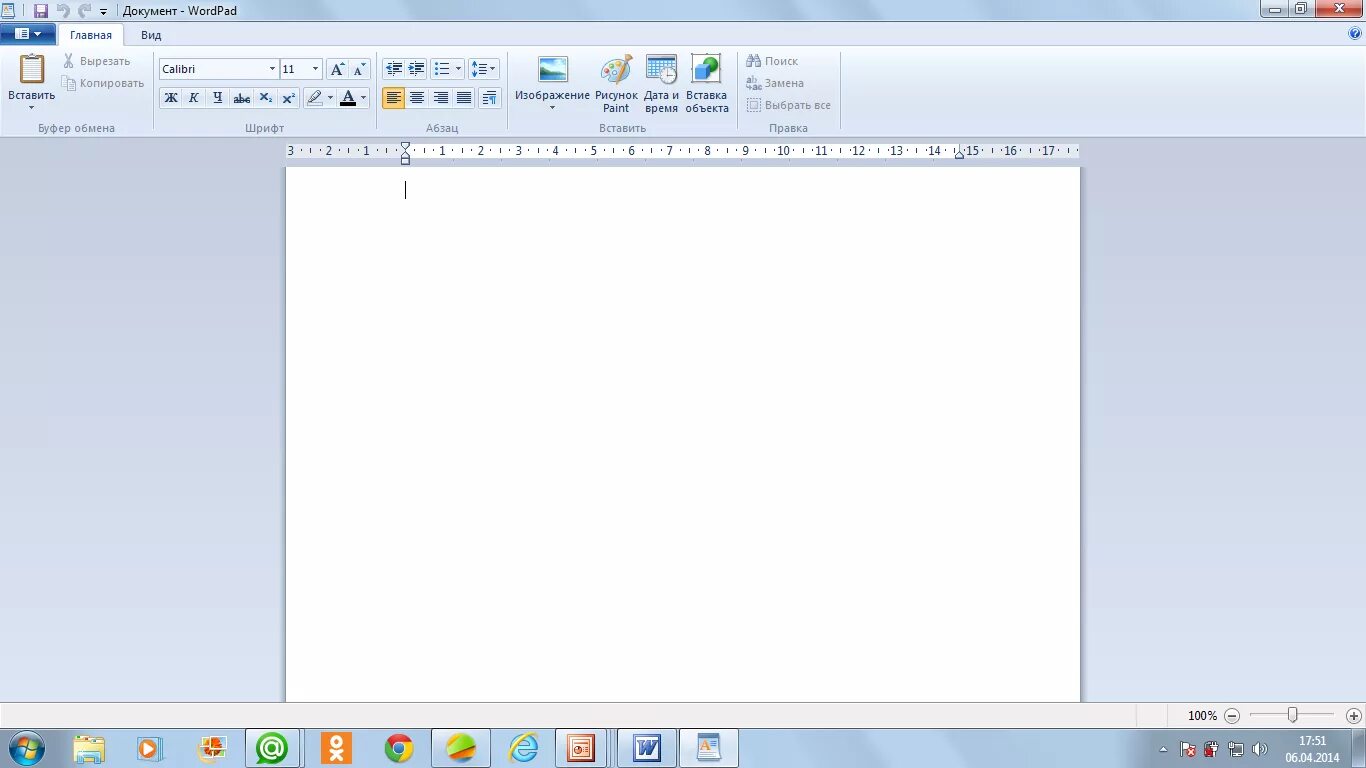The height and width of the screenshot is (768, 1366).
Task: Click Выбрать все (select all) button
Action: 789,105
